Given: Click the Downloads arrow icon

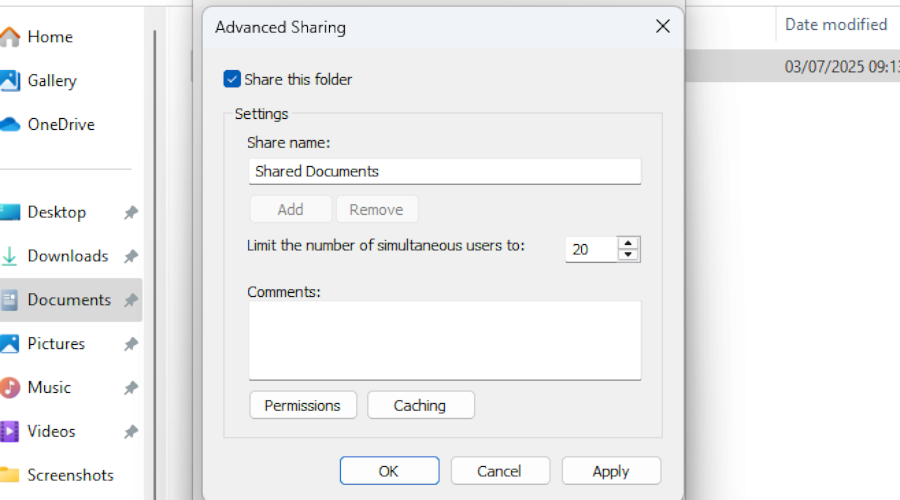Looking at the screenshot, I should 9,256.
